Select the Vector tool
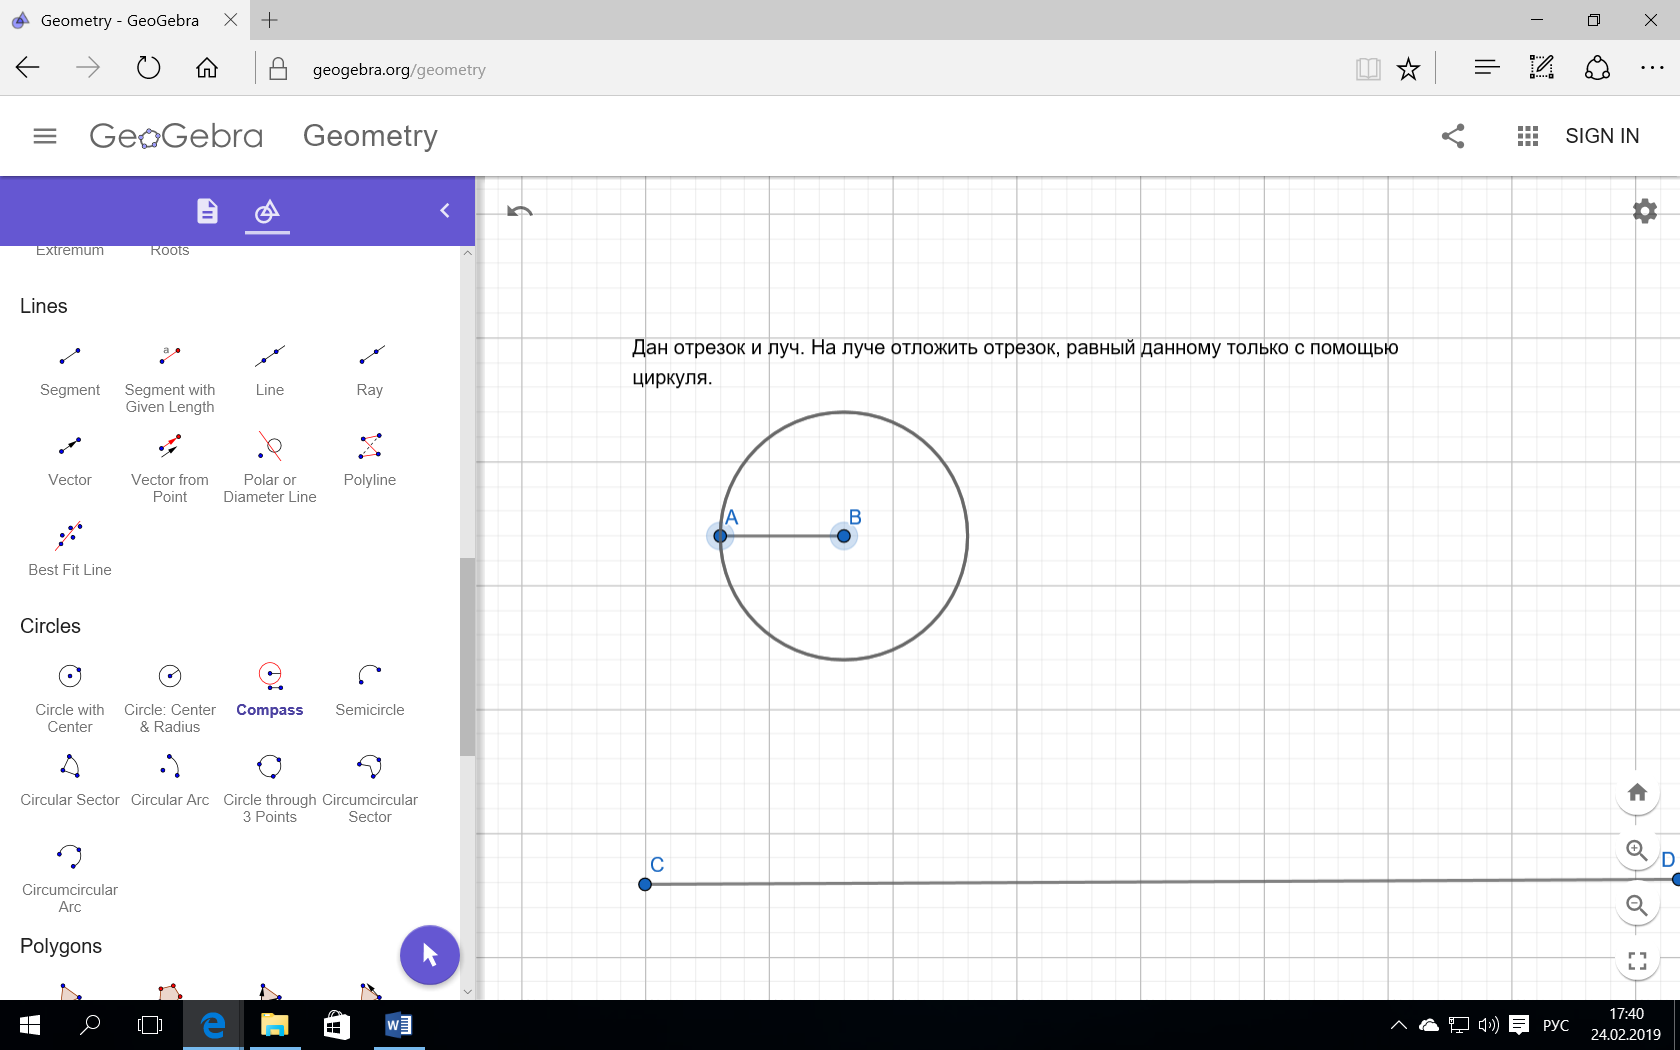This screenshot has width=1680, height=1050. (70, 460)
